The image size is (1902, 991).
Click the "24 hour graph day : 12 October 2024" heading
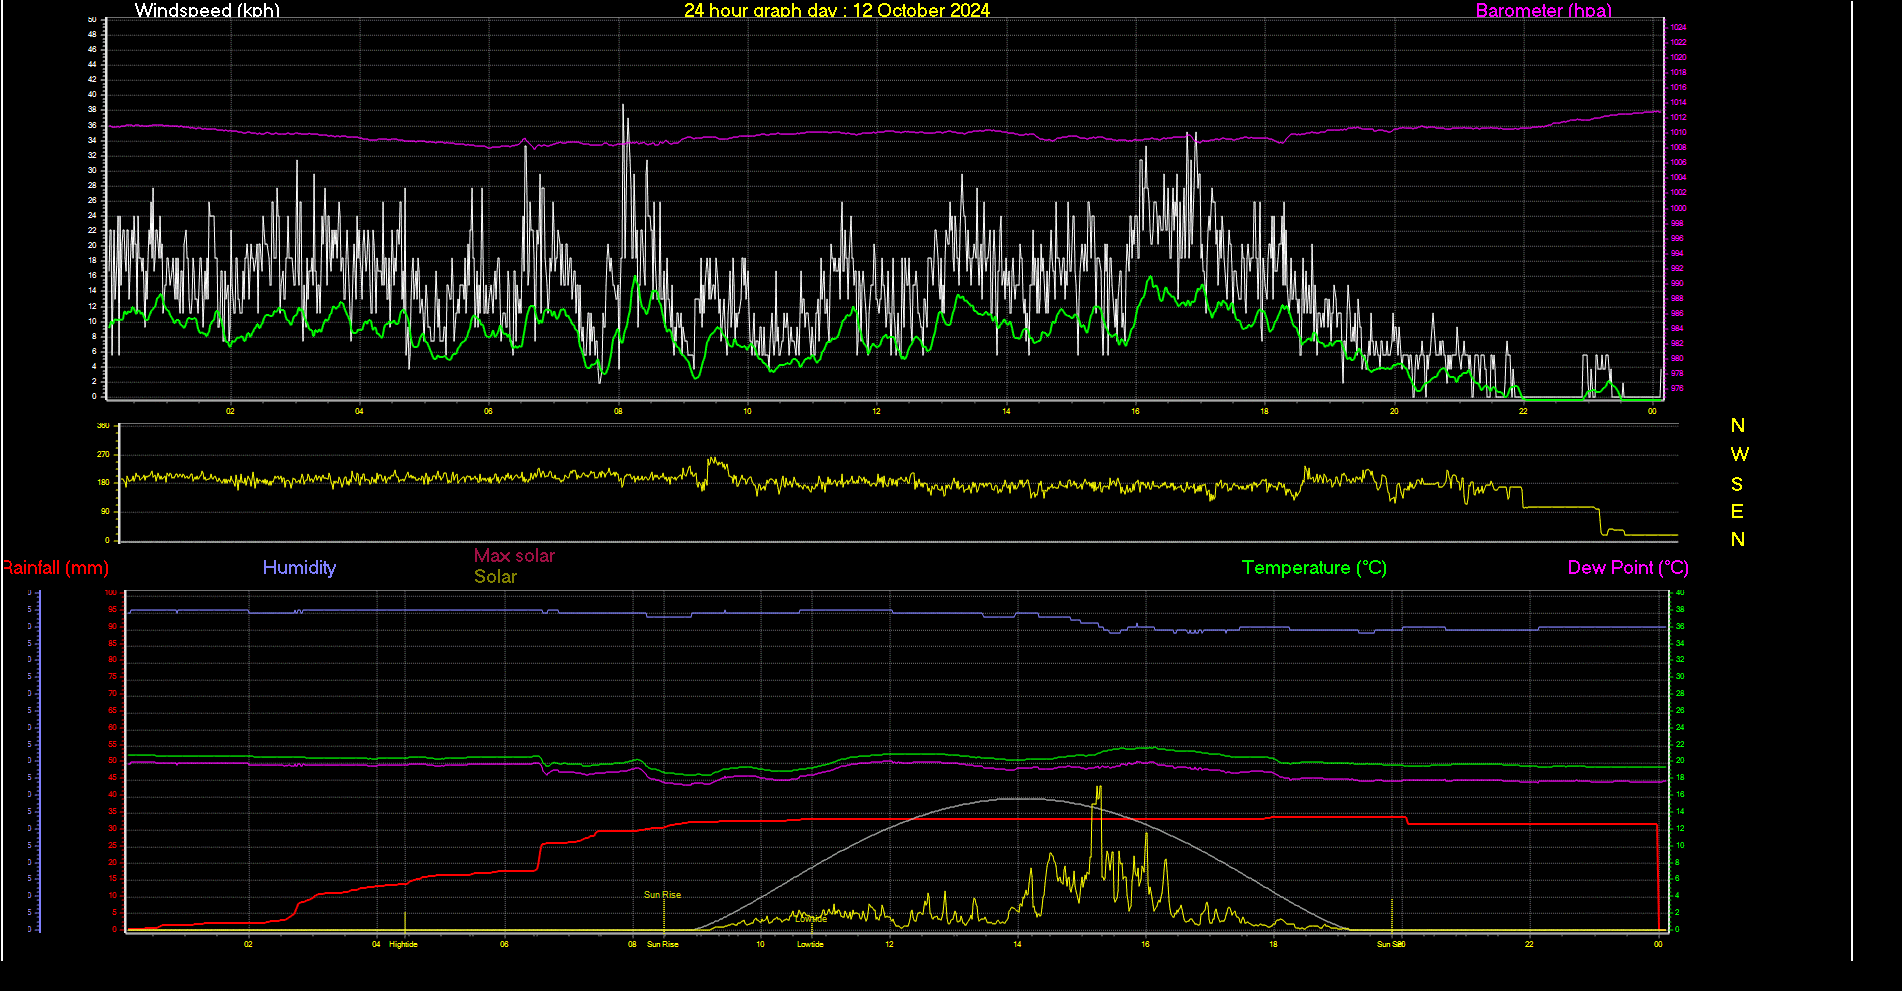tap(837, 10)
